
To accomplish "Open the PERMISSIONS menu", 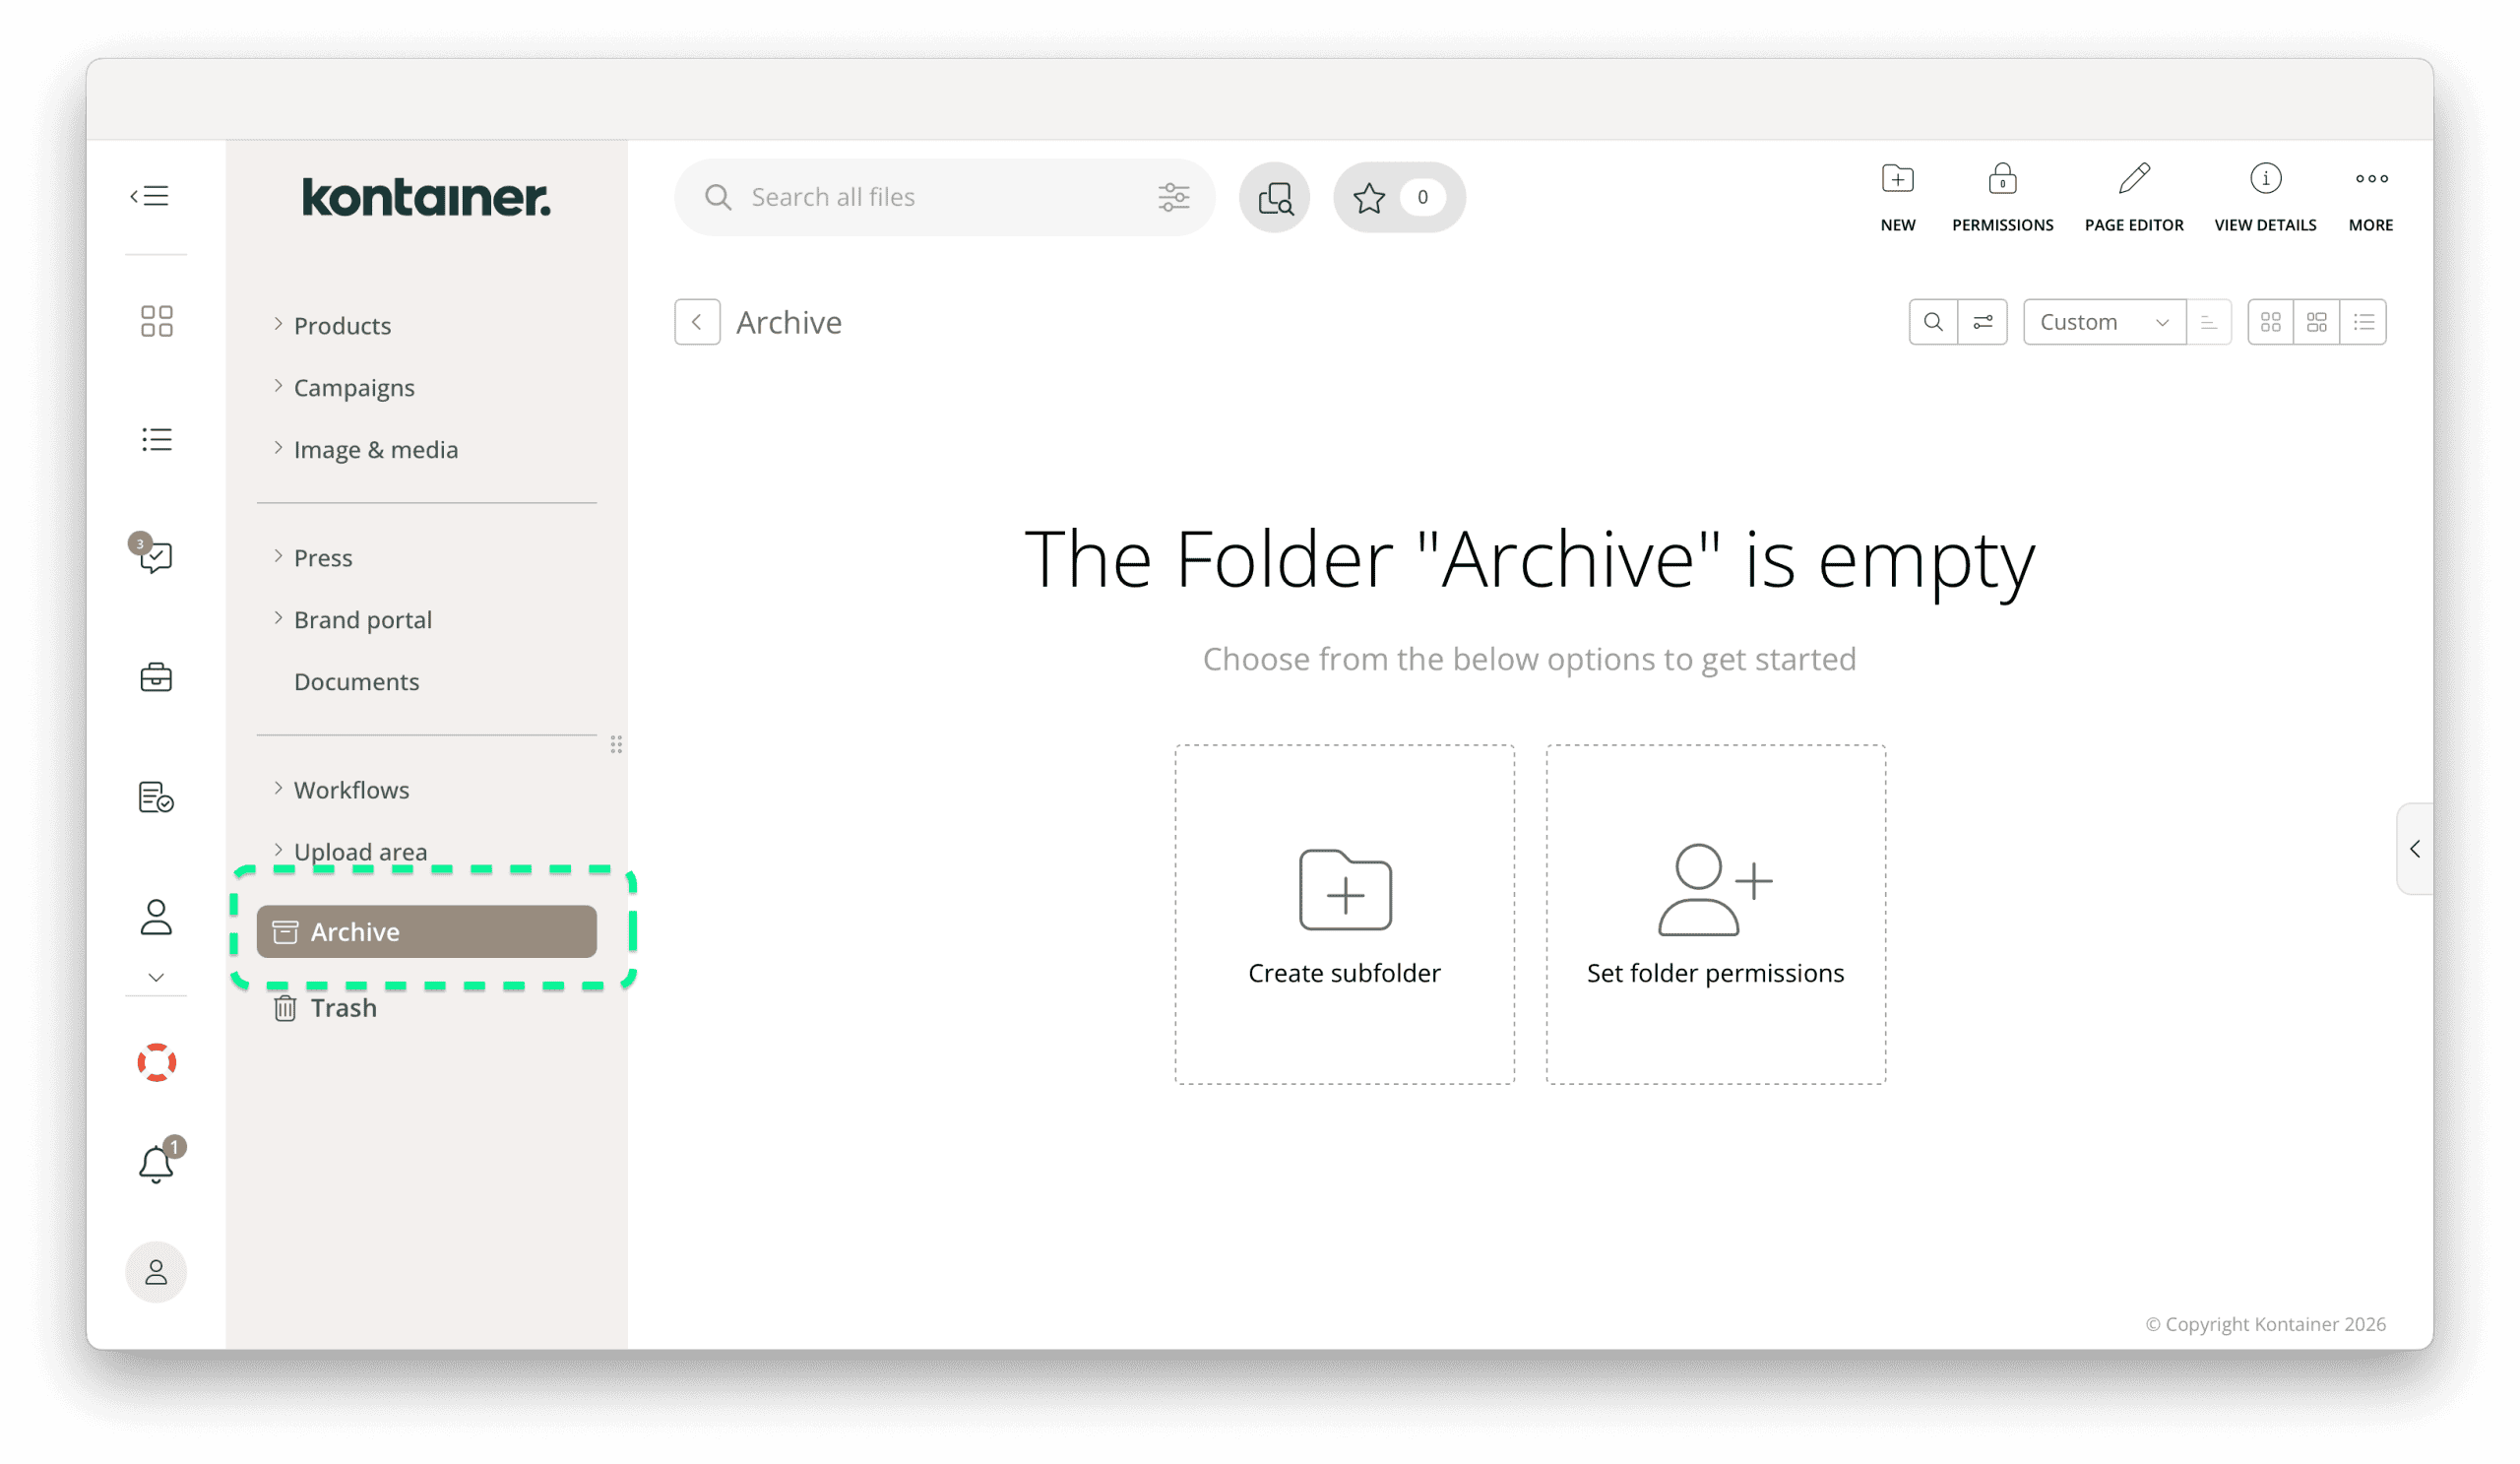I will pos(2002,197).
